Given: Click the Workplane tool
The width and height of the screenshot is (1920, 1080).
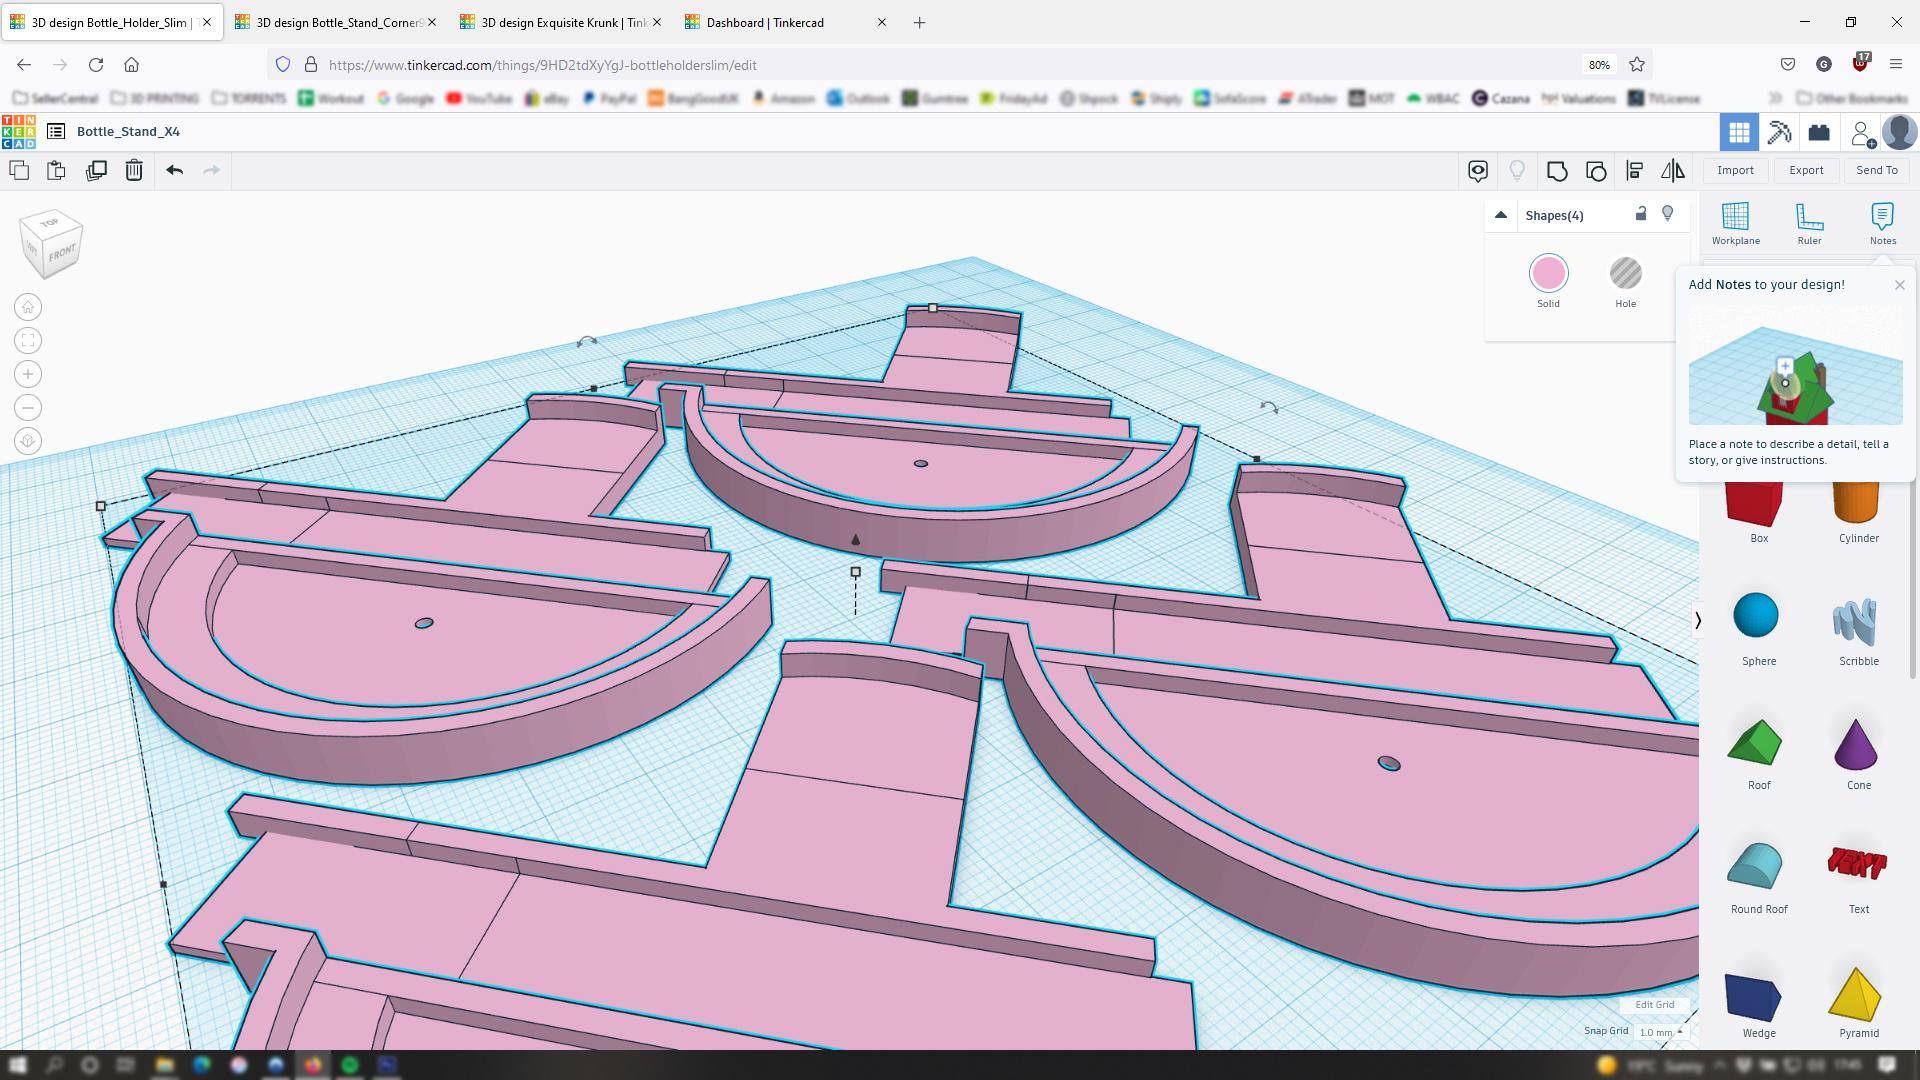Looking at the screenshot, I should [x=1735, y=223].
